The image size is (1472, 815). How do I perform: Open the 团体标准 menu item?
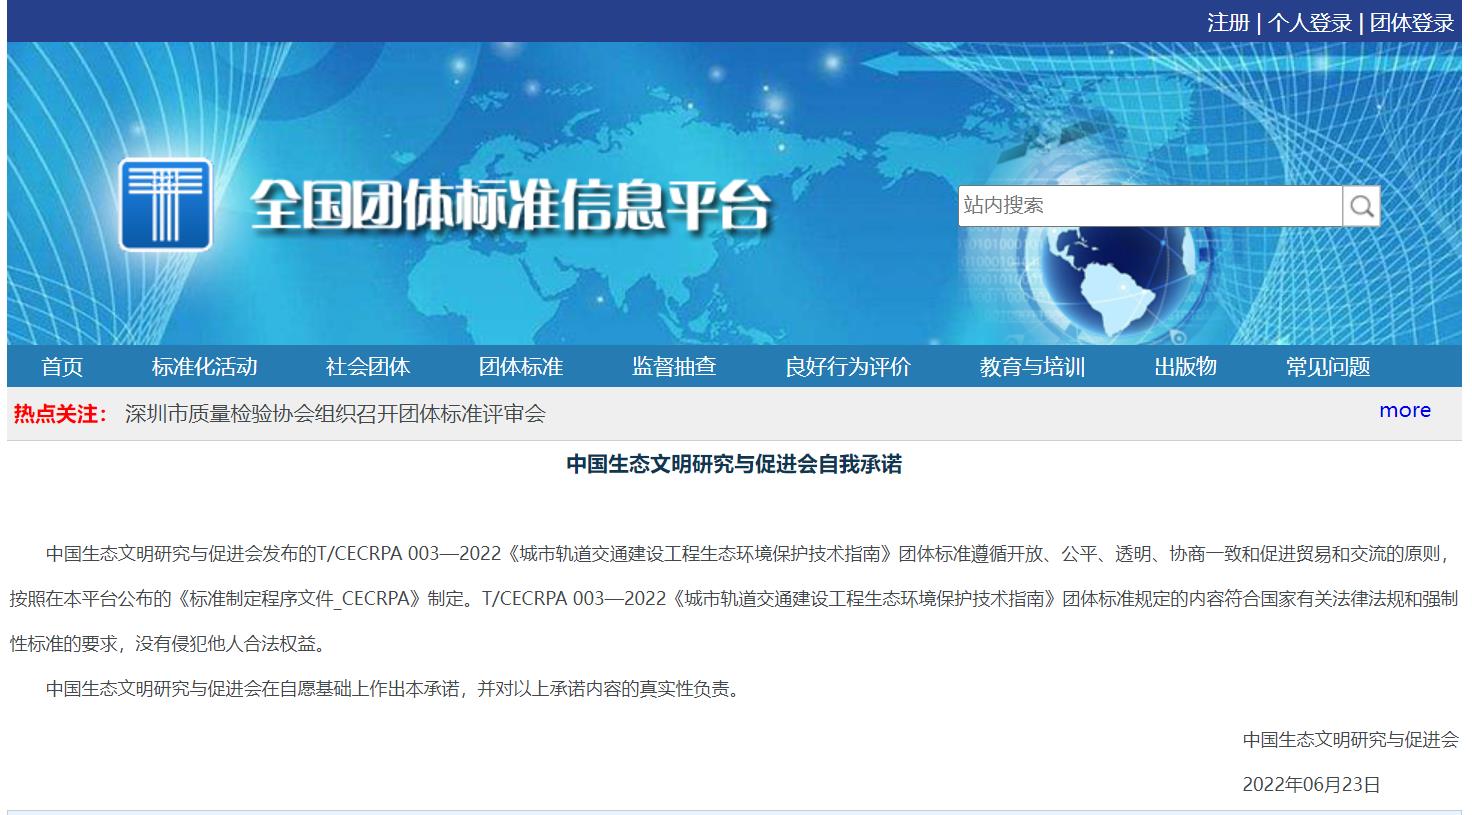click(x=520, y=367)
